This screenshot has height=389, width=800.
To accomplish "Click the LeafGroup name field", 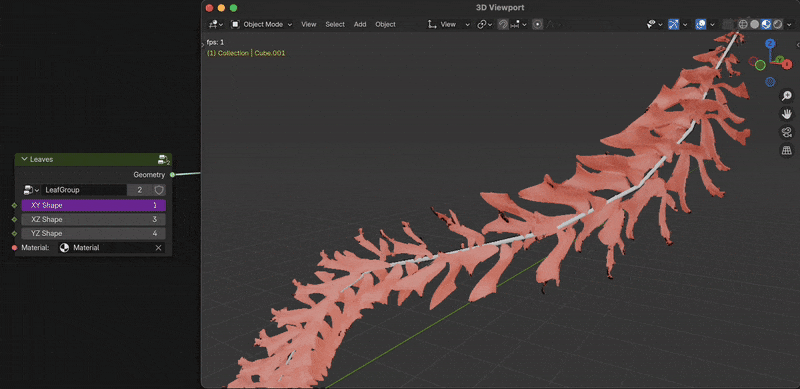I will coord(84,190).
